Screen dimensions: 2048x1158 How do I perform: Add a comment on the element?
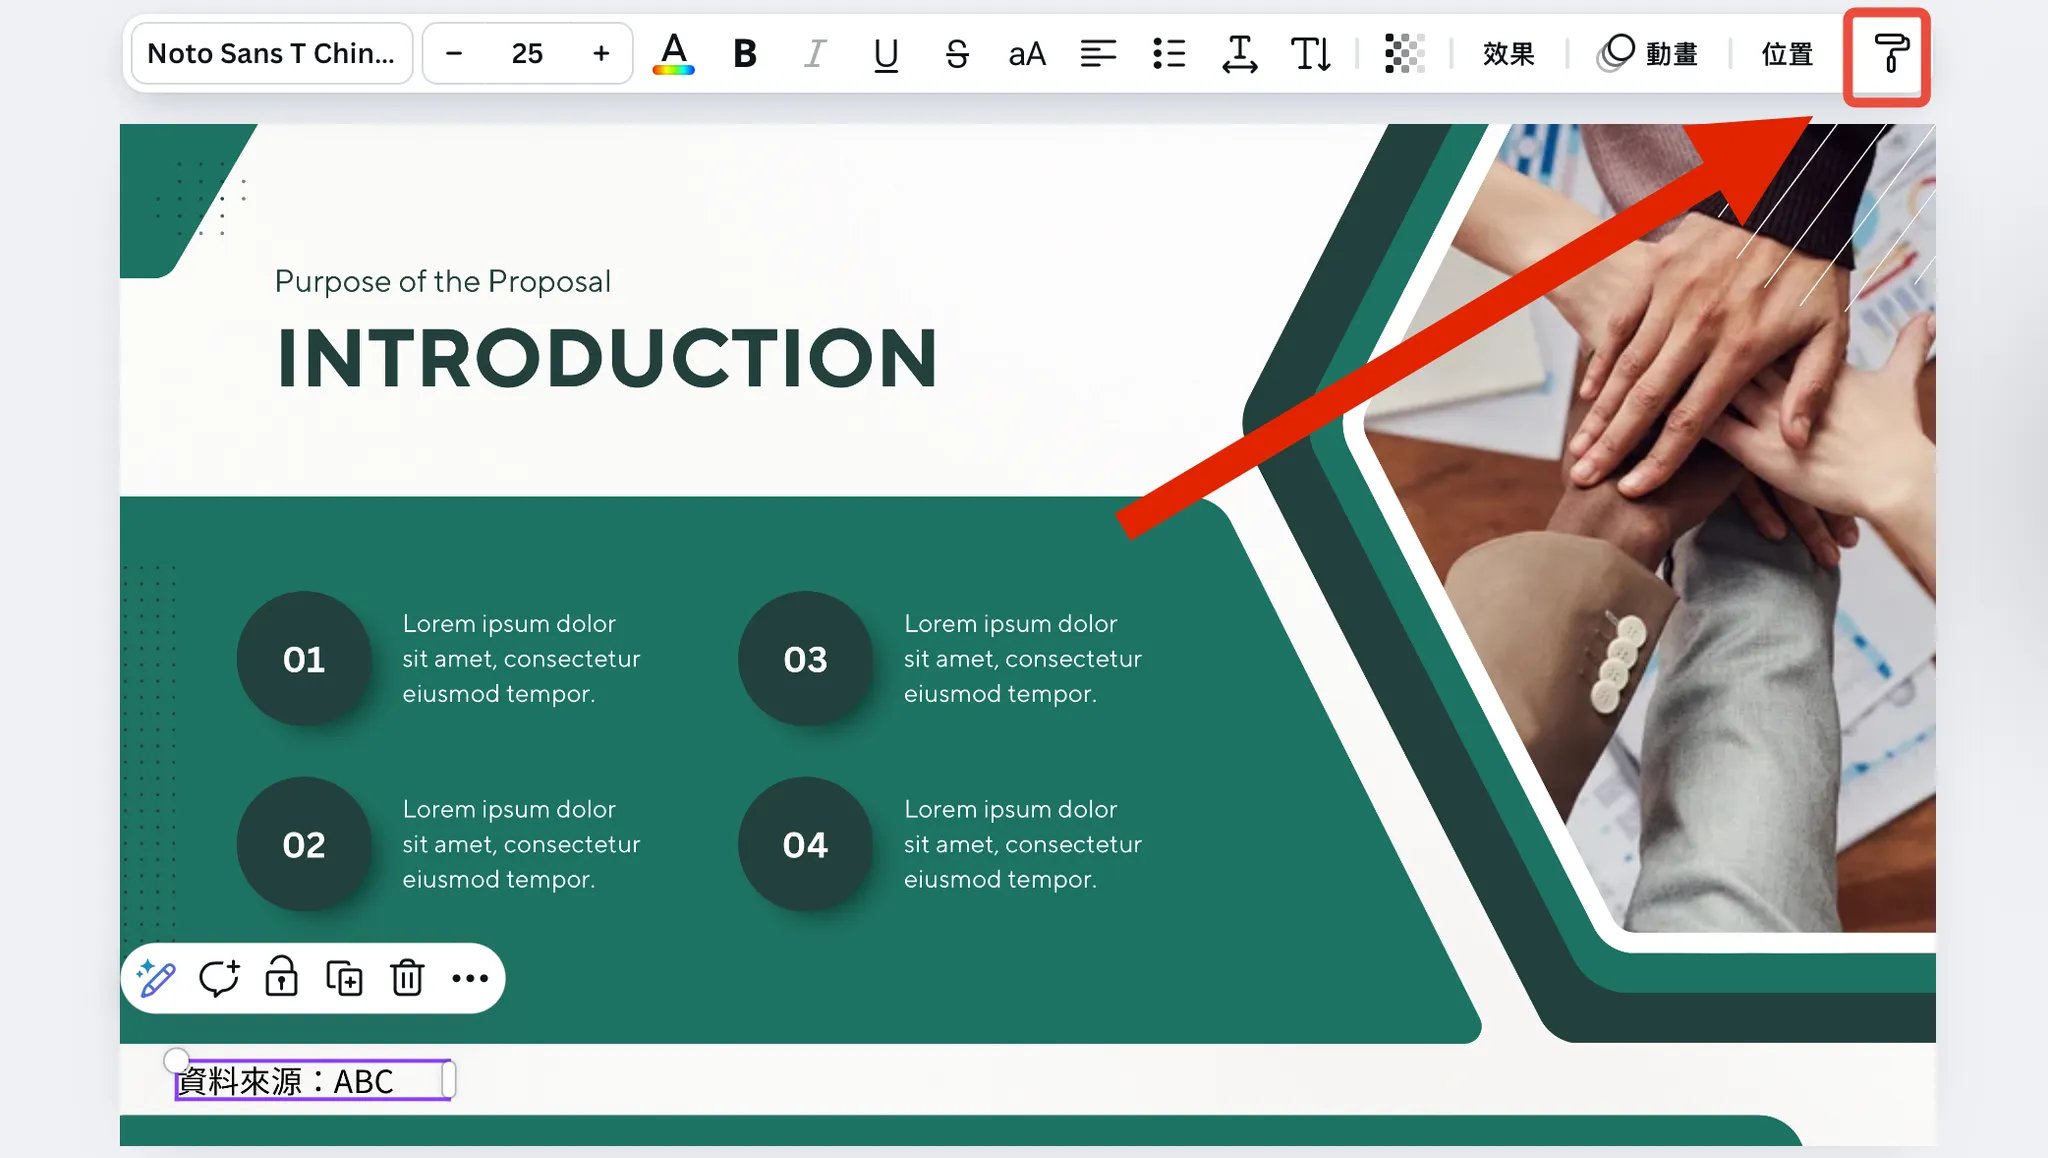coord(219,978)
